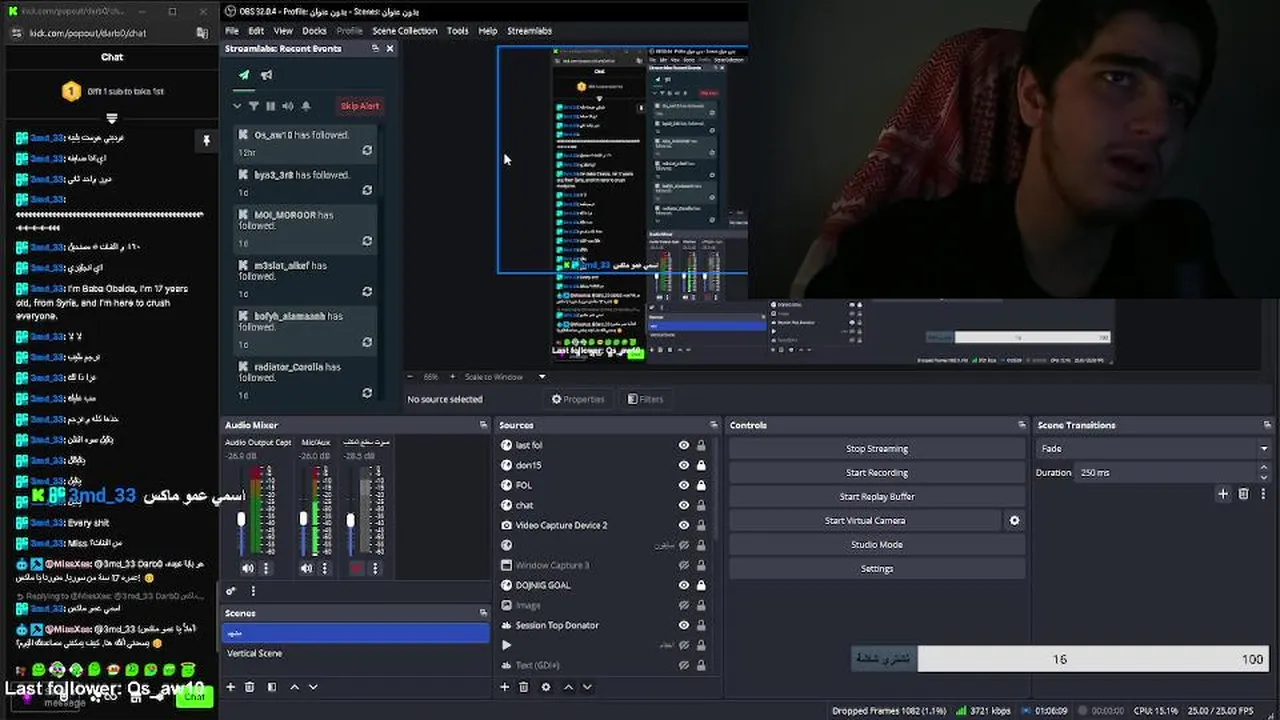Hide the 'last fol' source with eye icon
Screen dimensions: 1280x720
(x=684, y=446)
